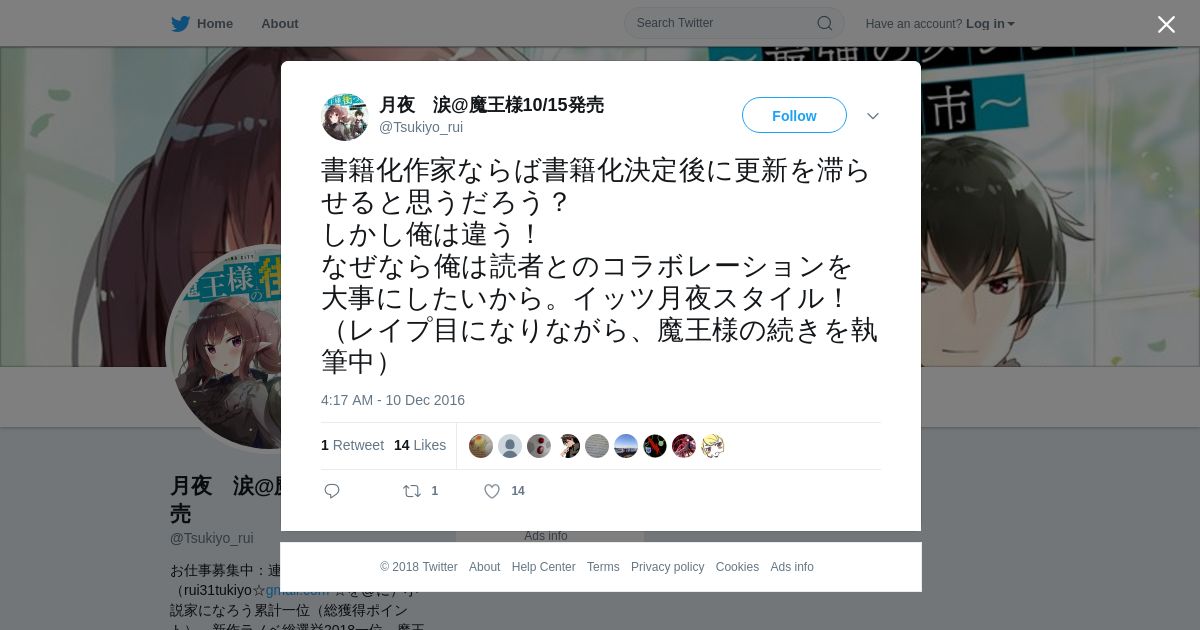Open the Privacy policy footer link
The image size is (1200, 630).
(x=667, y=567)
